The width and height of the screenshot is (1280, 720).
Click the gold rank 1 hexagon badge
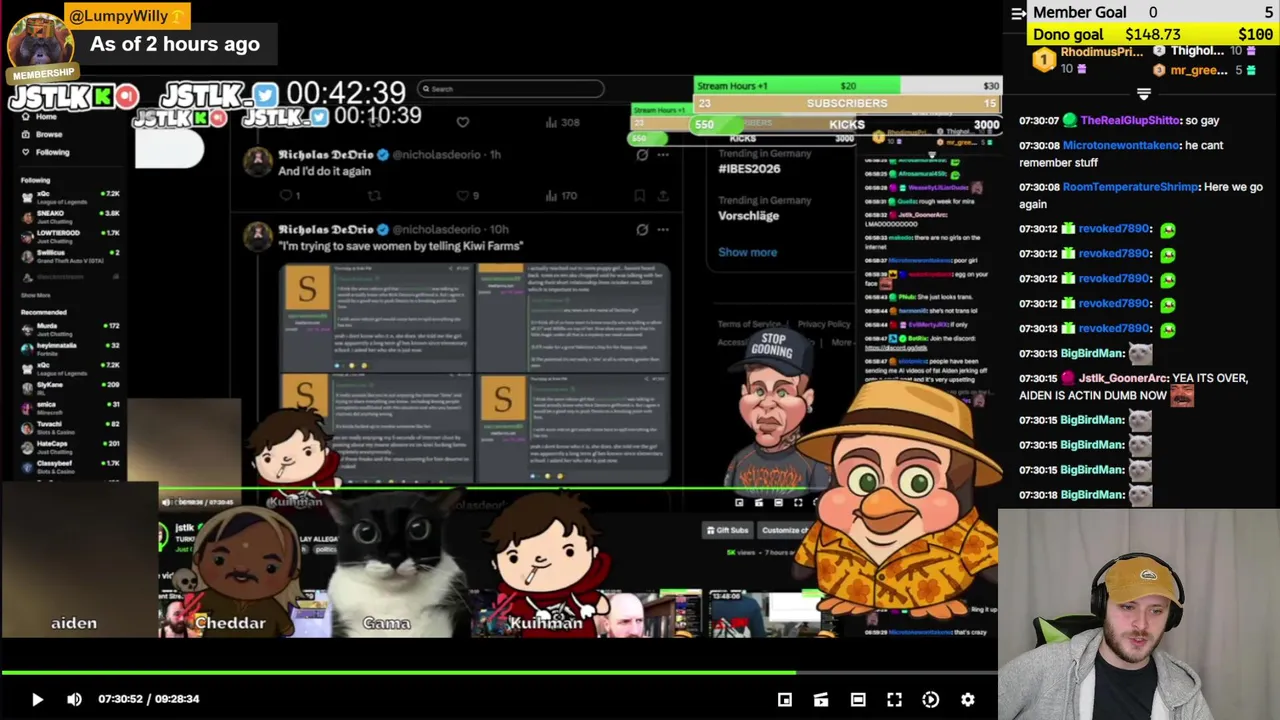1044,61
